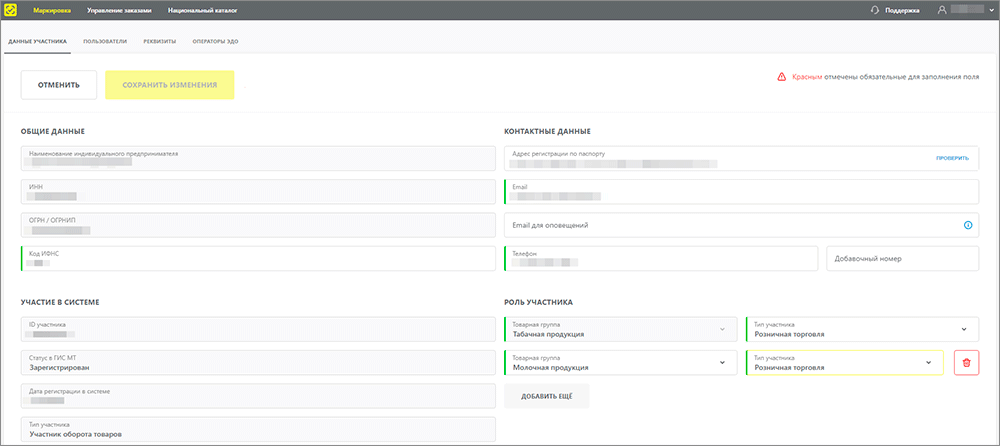Click Наименование индивидуального предпринимателя field

tap(258, 159)
